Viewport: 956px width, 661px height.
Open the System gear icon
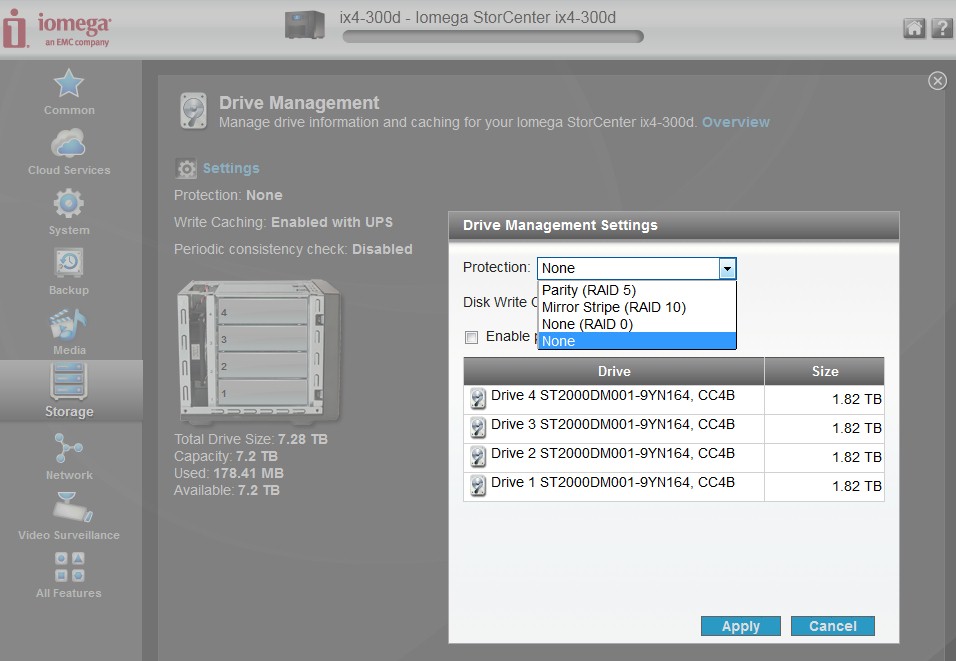pyautogui.click(x=68, y=203)
